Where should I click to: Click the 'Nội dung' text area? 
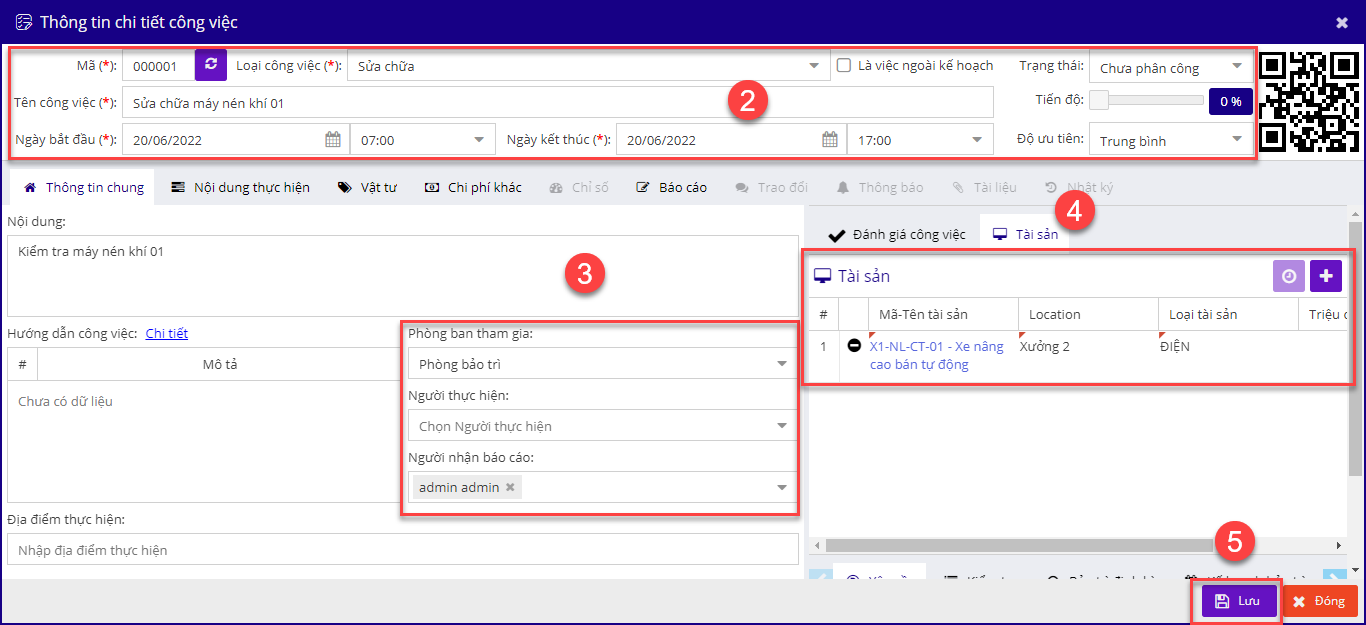403,276
